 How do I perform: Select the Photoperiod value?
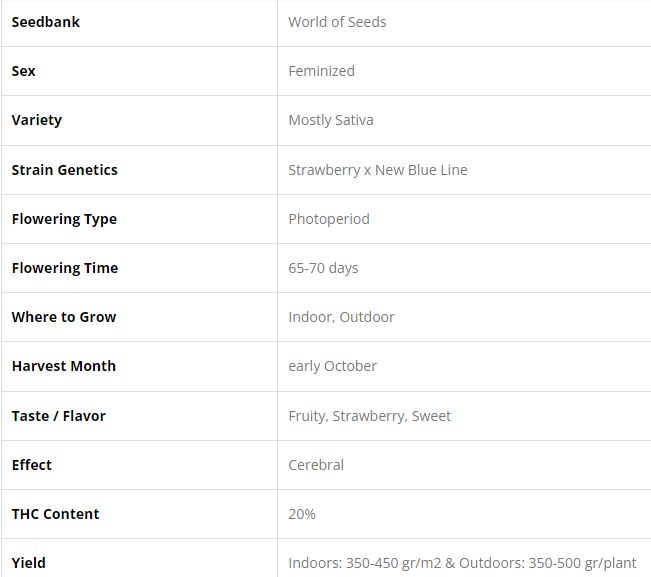point(329,219)
